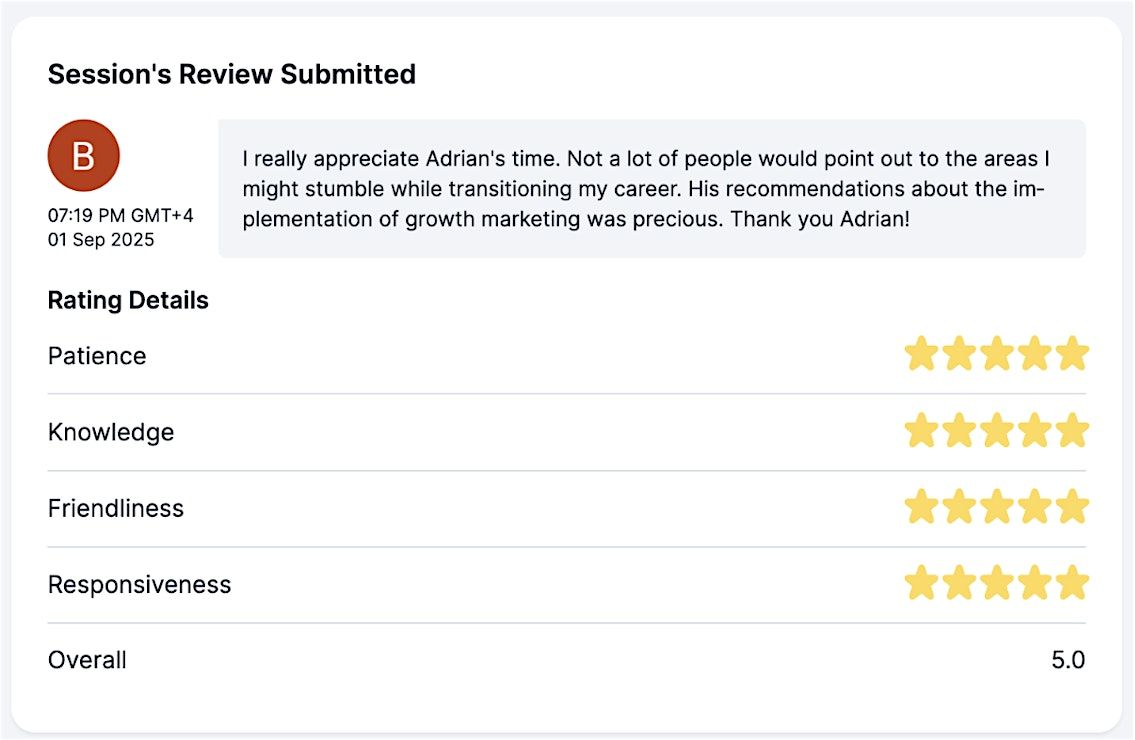1135x740 pixels.
Task: Click the 01 Sep 2025 date
Action: tap(101, 240)
